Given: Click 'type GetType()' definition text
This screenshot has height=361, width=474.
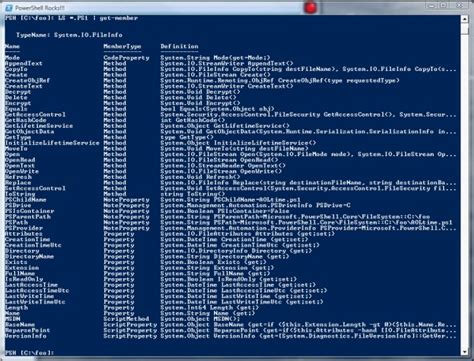Looking at the screenshot, I should (x=187, y=137).
